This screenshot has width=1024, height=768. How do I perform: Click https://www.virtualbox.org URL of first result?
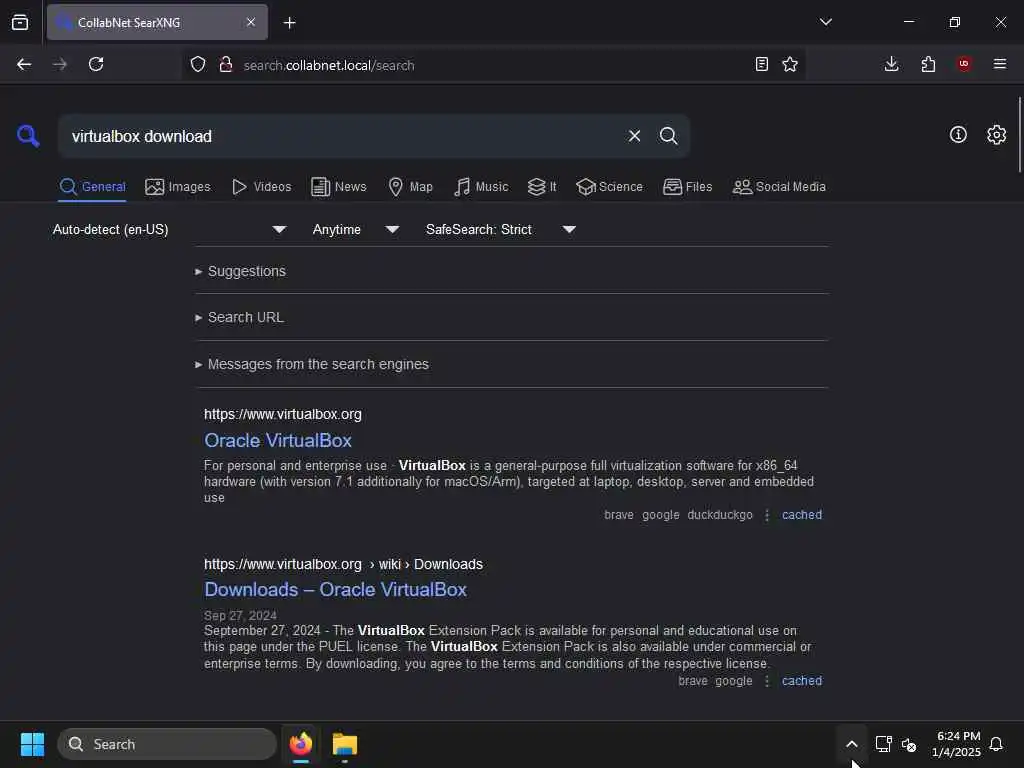click(x=283, y=414)
